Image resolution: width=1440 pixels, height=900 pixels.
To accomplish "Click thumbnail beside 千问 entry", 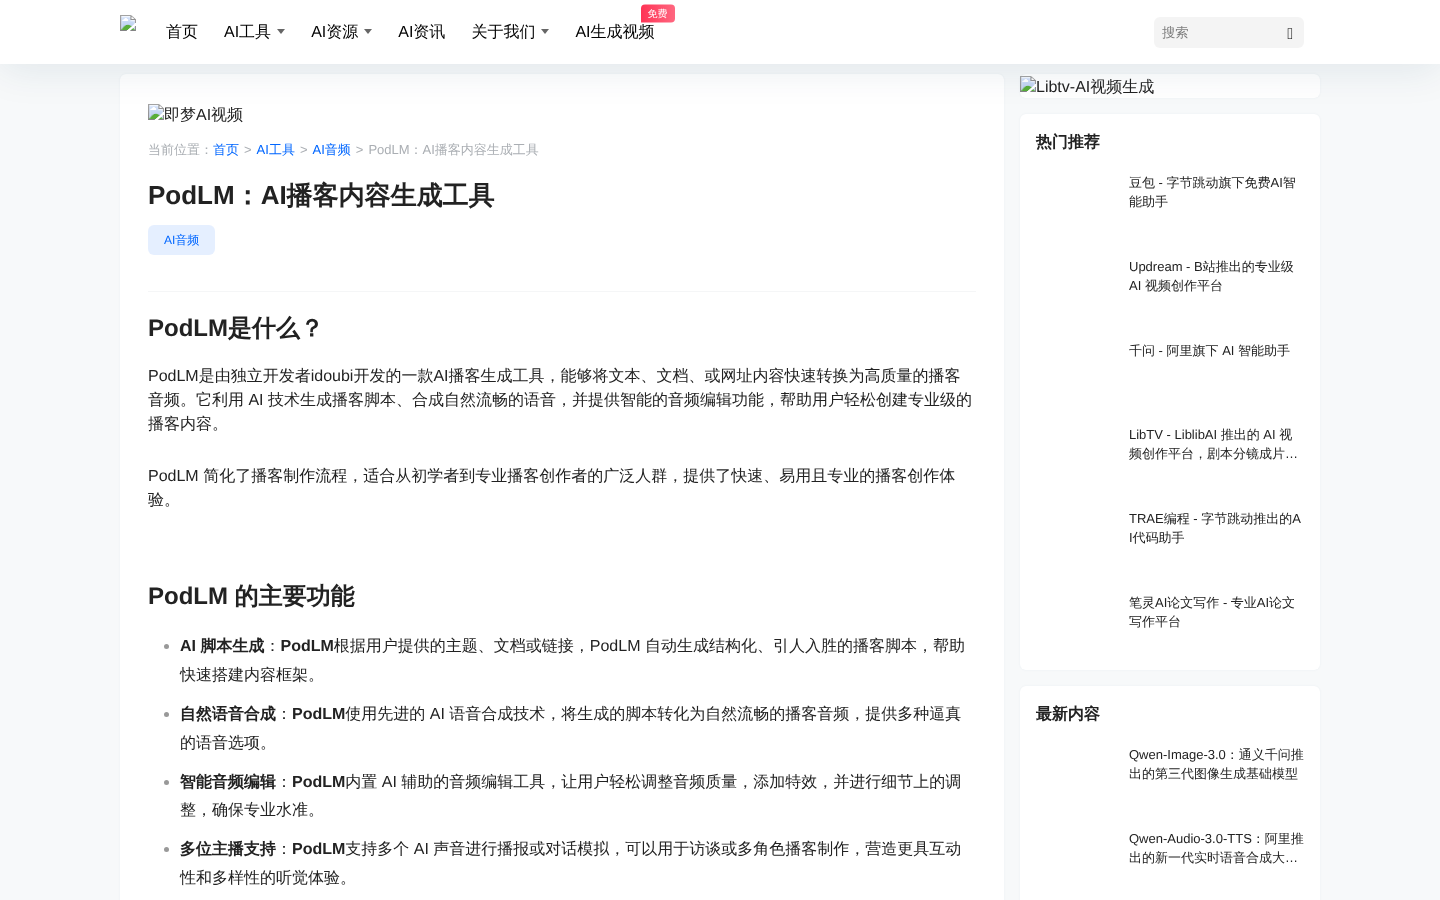I will (1076, 370).
